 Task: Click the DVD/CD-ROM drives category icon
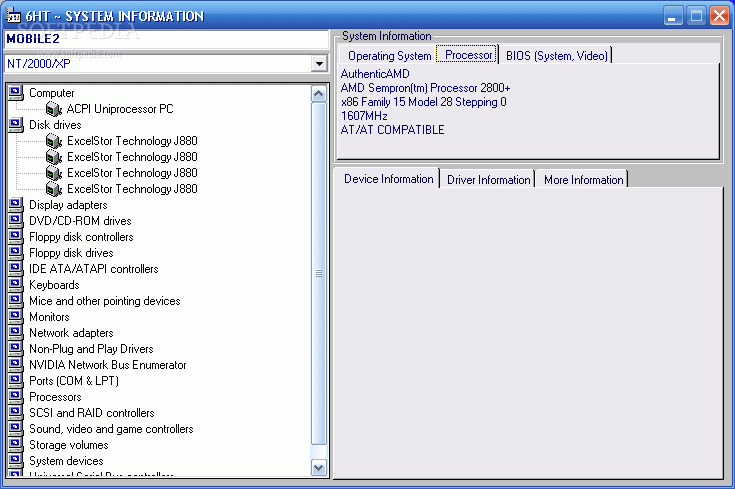(15, 220)
